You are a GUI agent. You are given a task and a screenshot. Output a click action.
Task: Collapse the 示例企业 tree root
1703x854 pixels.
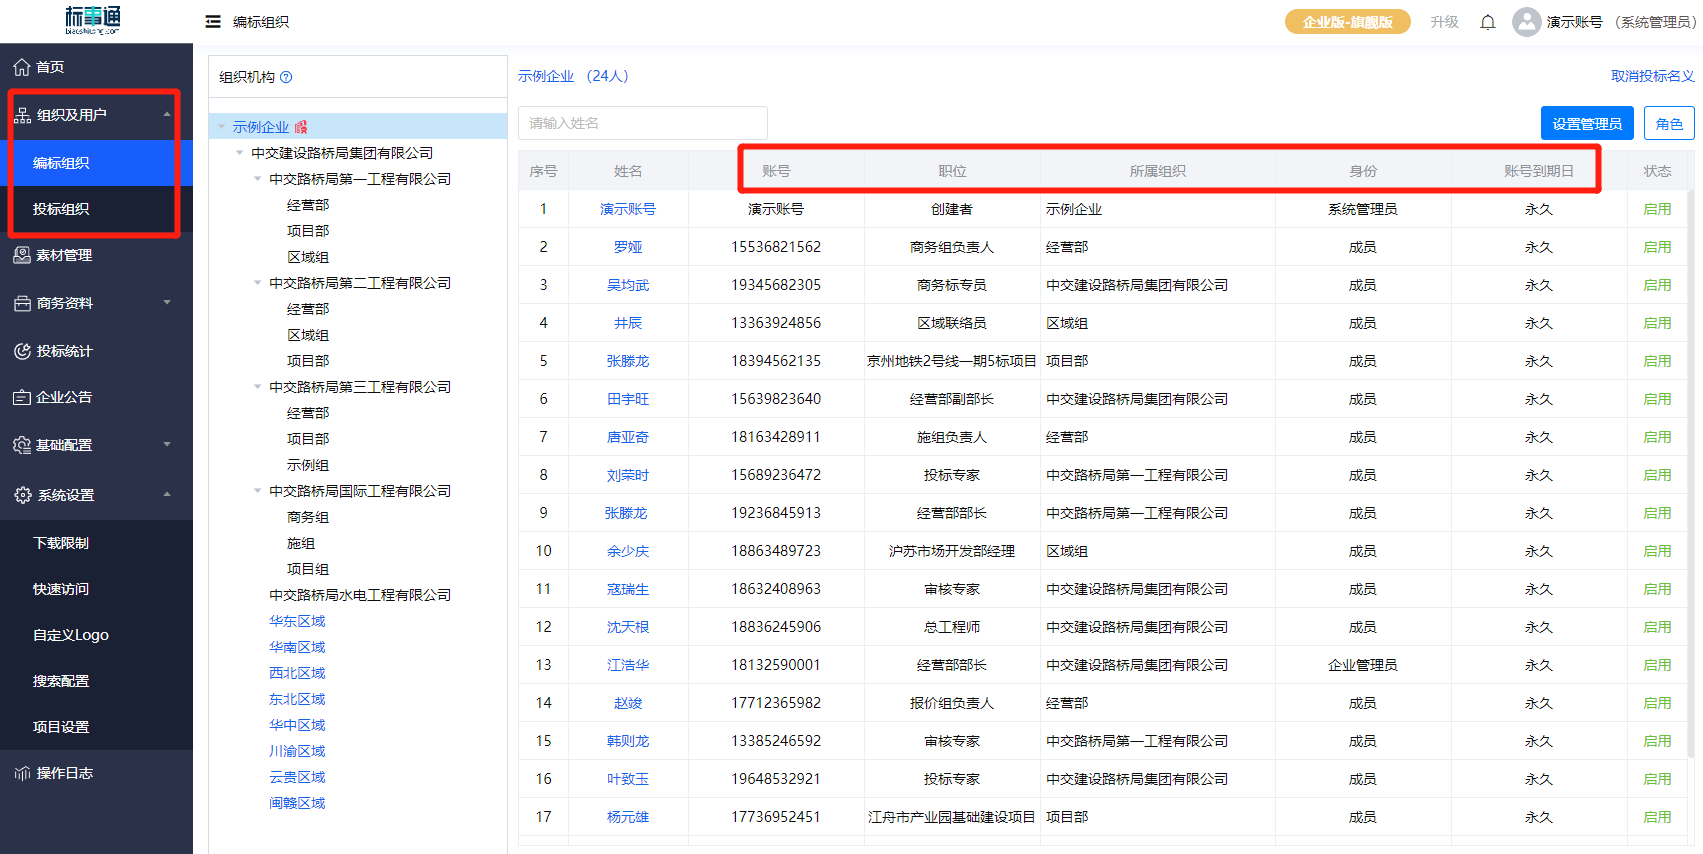tap(222, 127)
